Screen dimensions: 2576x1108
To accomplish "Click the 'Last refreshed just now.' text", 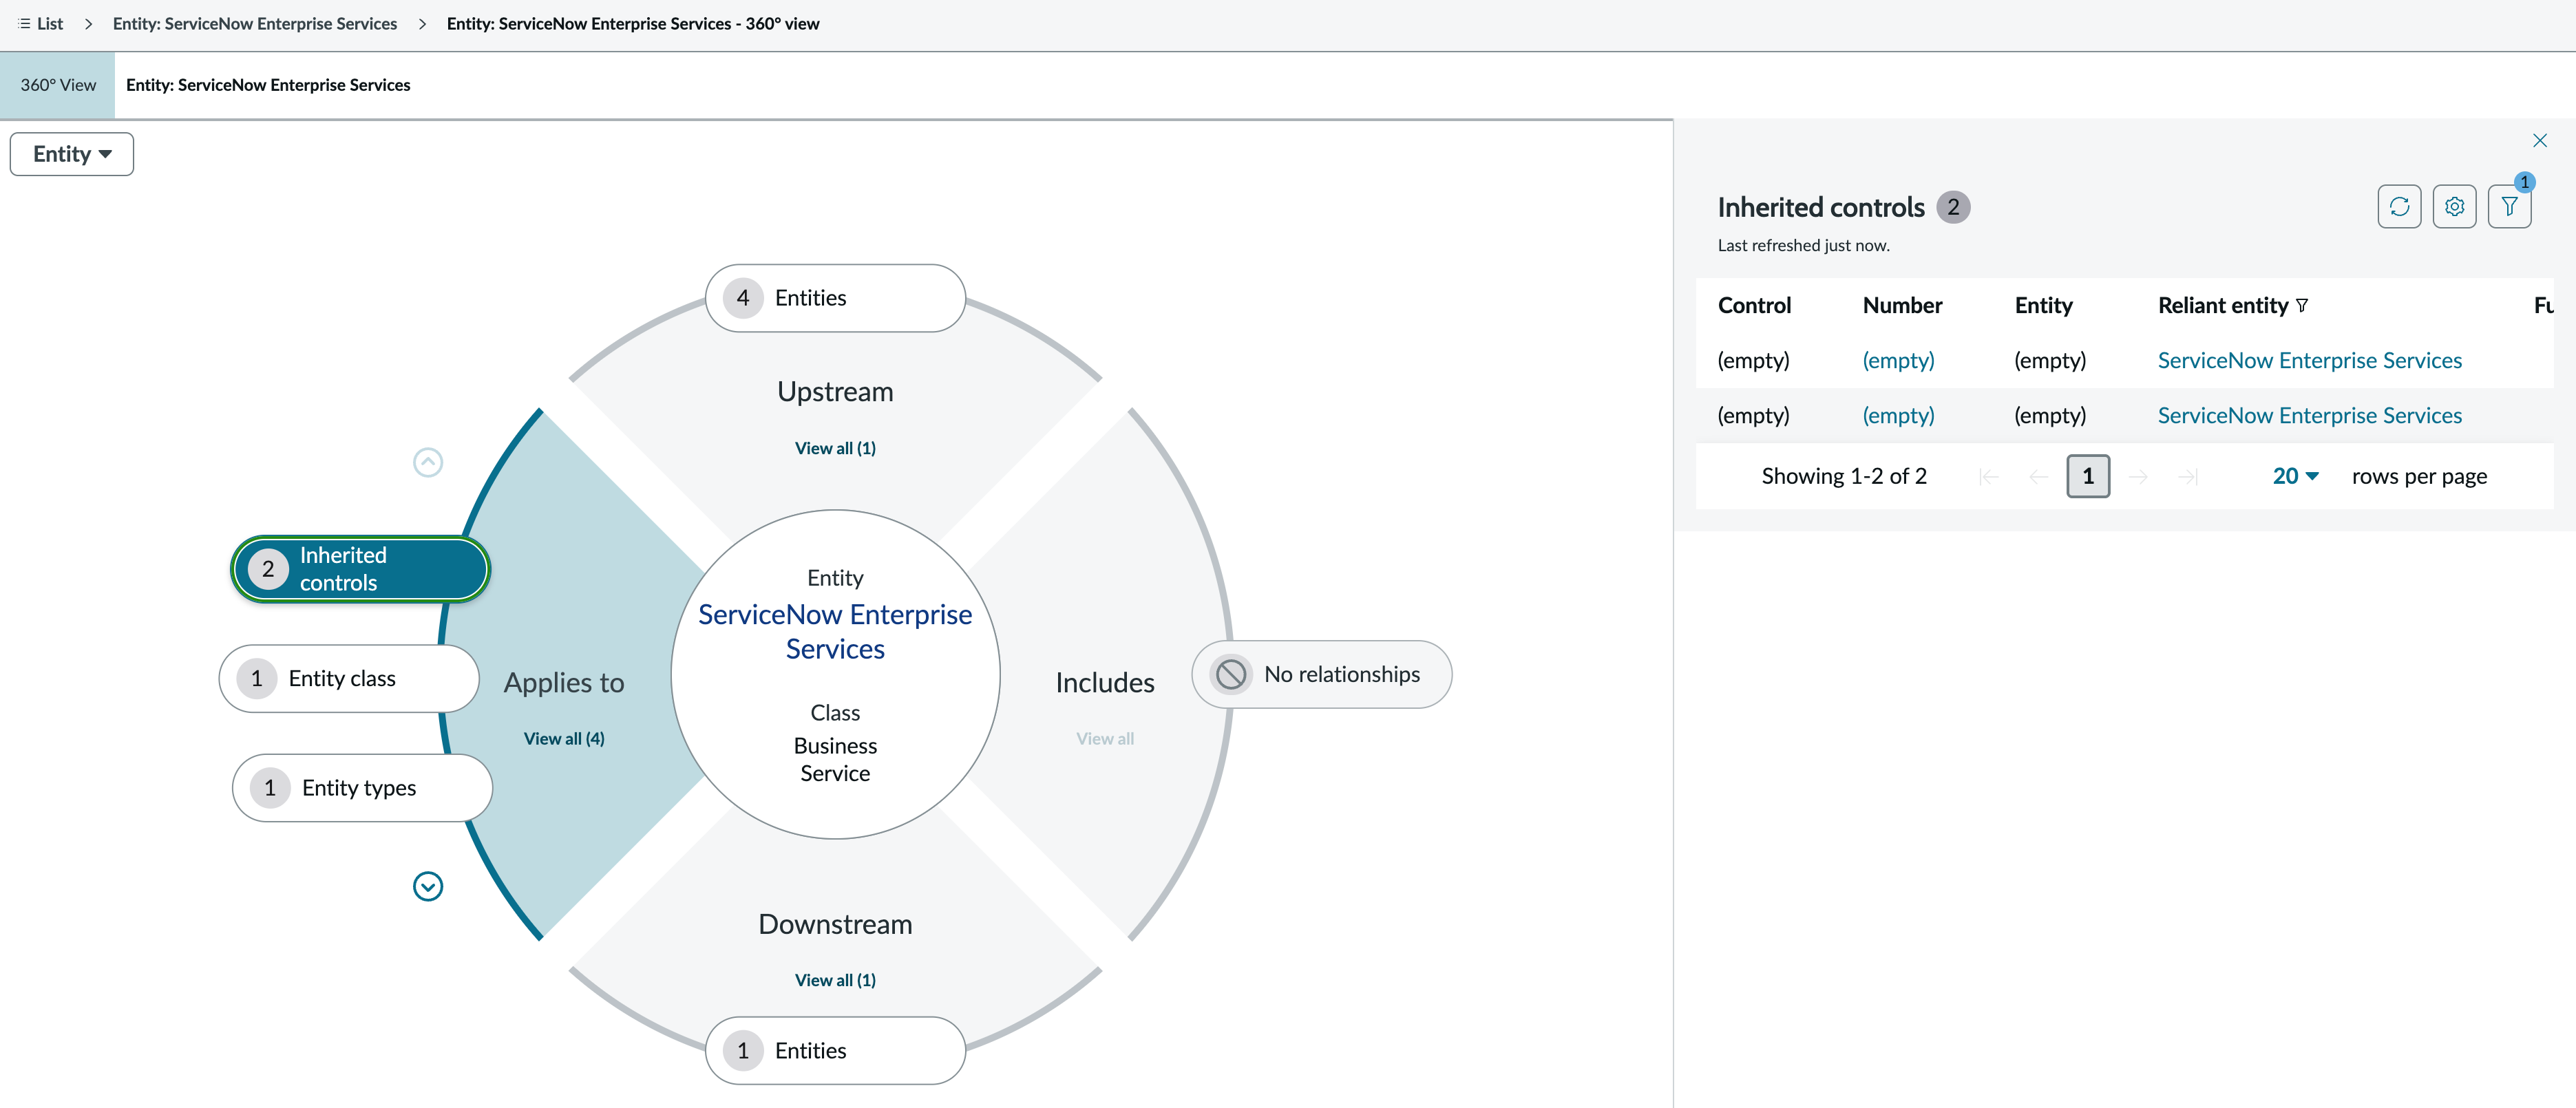I will click(x=1803, y=246).
